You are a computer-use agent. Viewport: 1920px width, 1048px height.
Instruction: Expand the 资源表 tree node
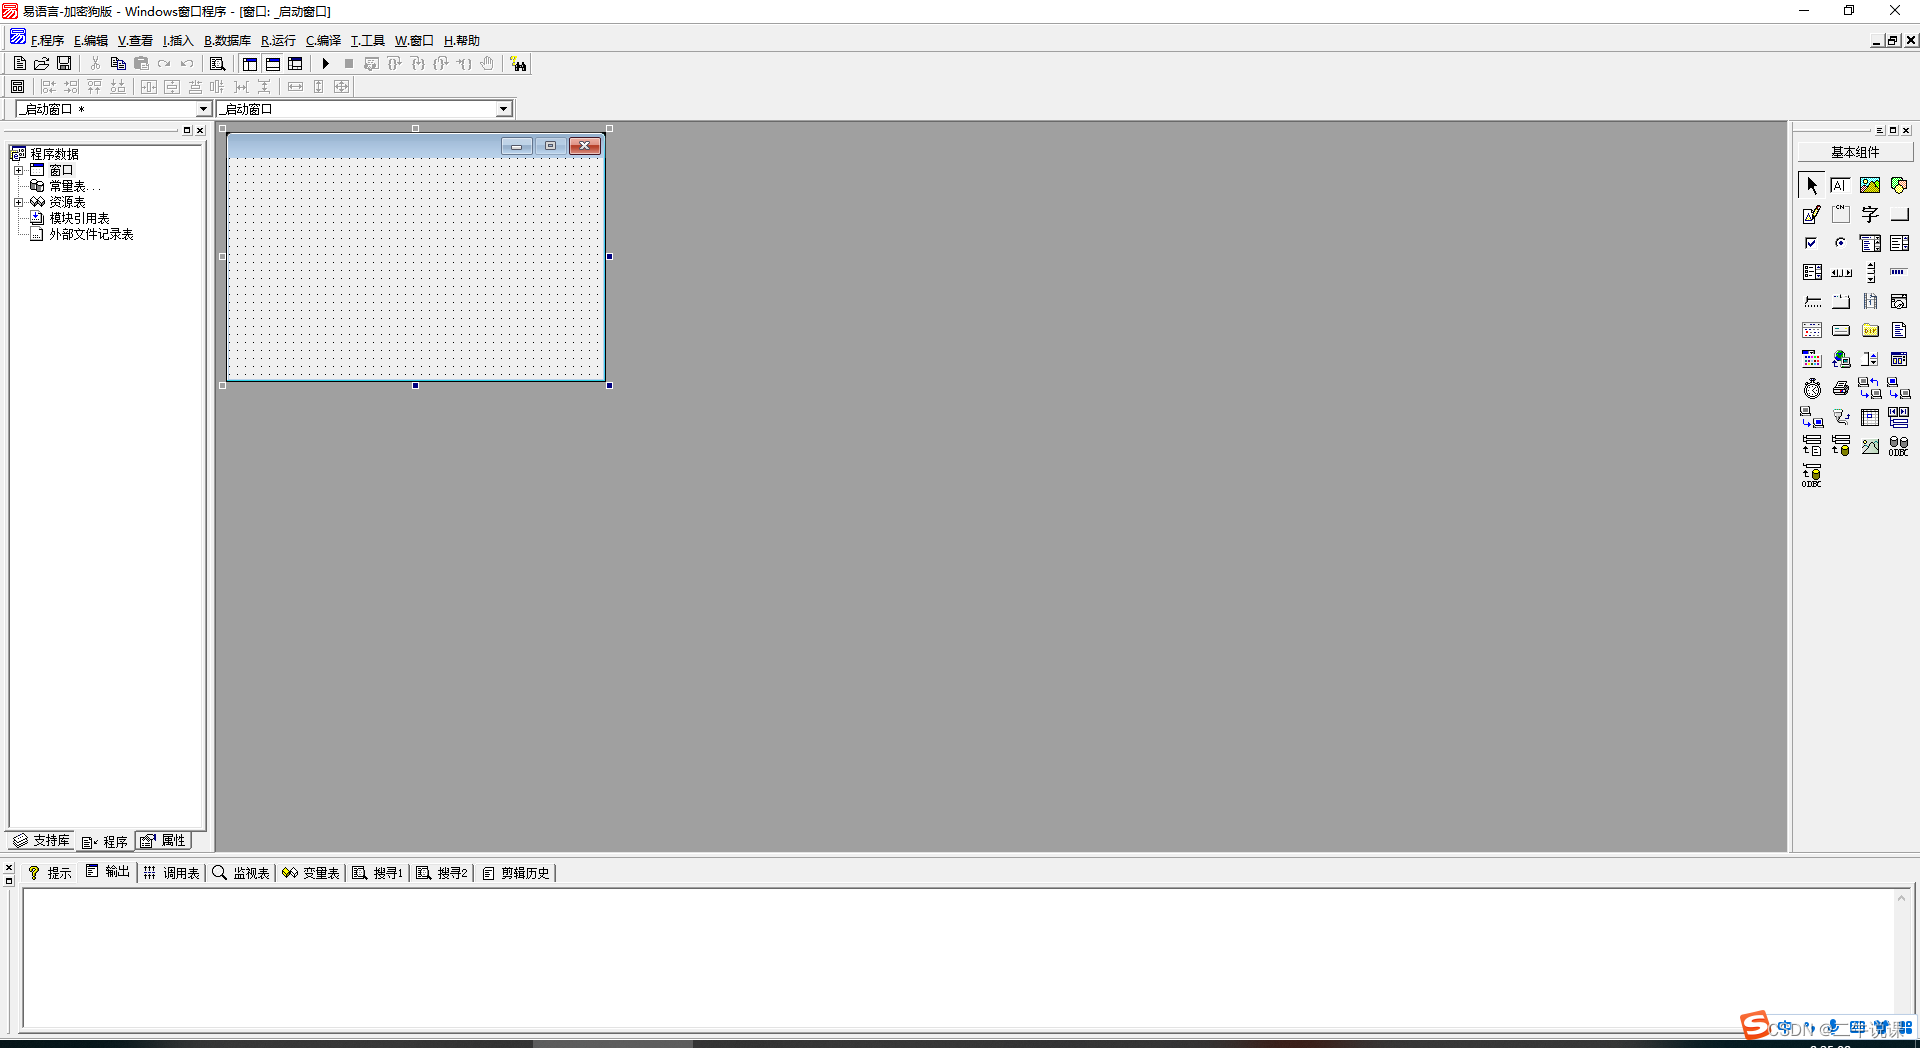coord(18,202)
